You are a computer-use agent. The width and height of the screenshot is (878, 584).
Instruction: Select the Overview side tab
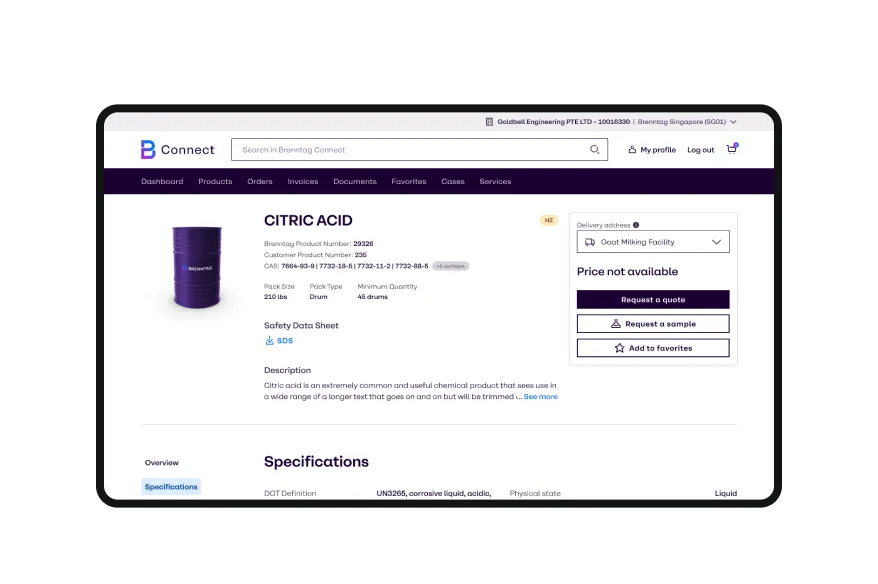(162, 462)
